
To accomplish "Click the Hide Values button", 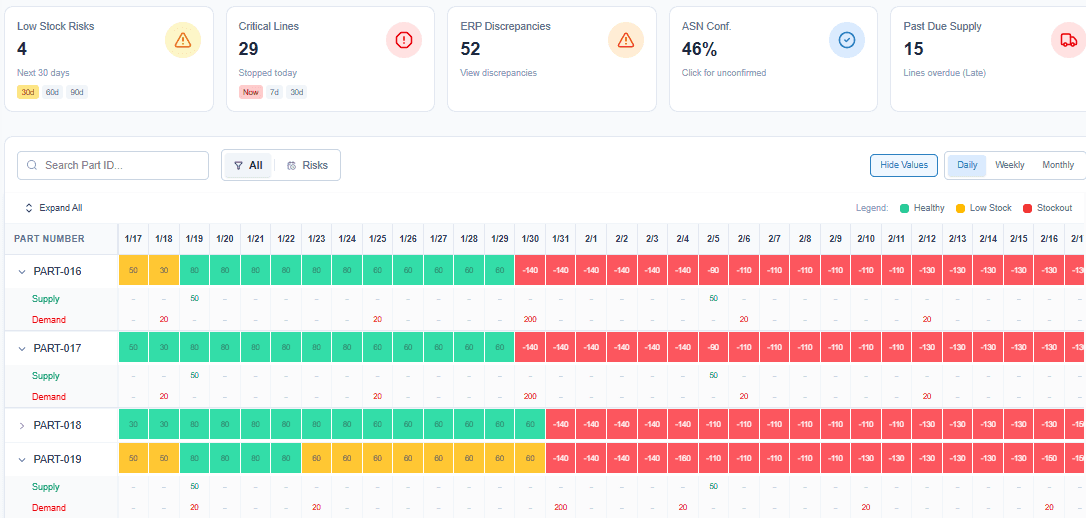I will coord(904,165).
